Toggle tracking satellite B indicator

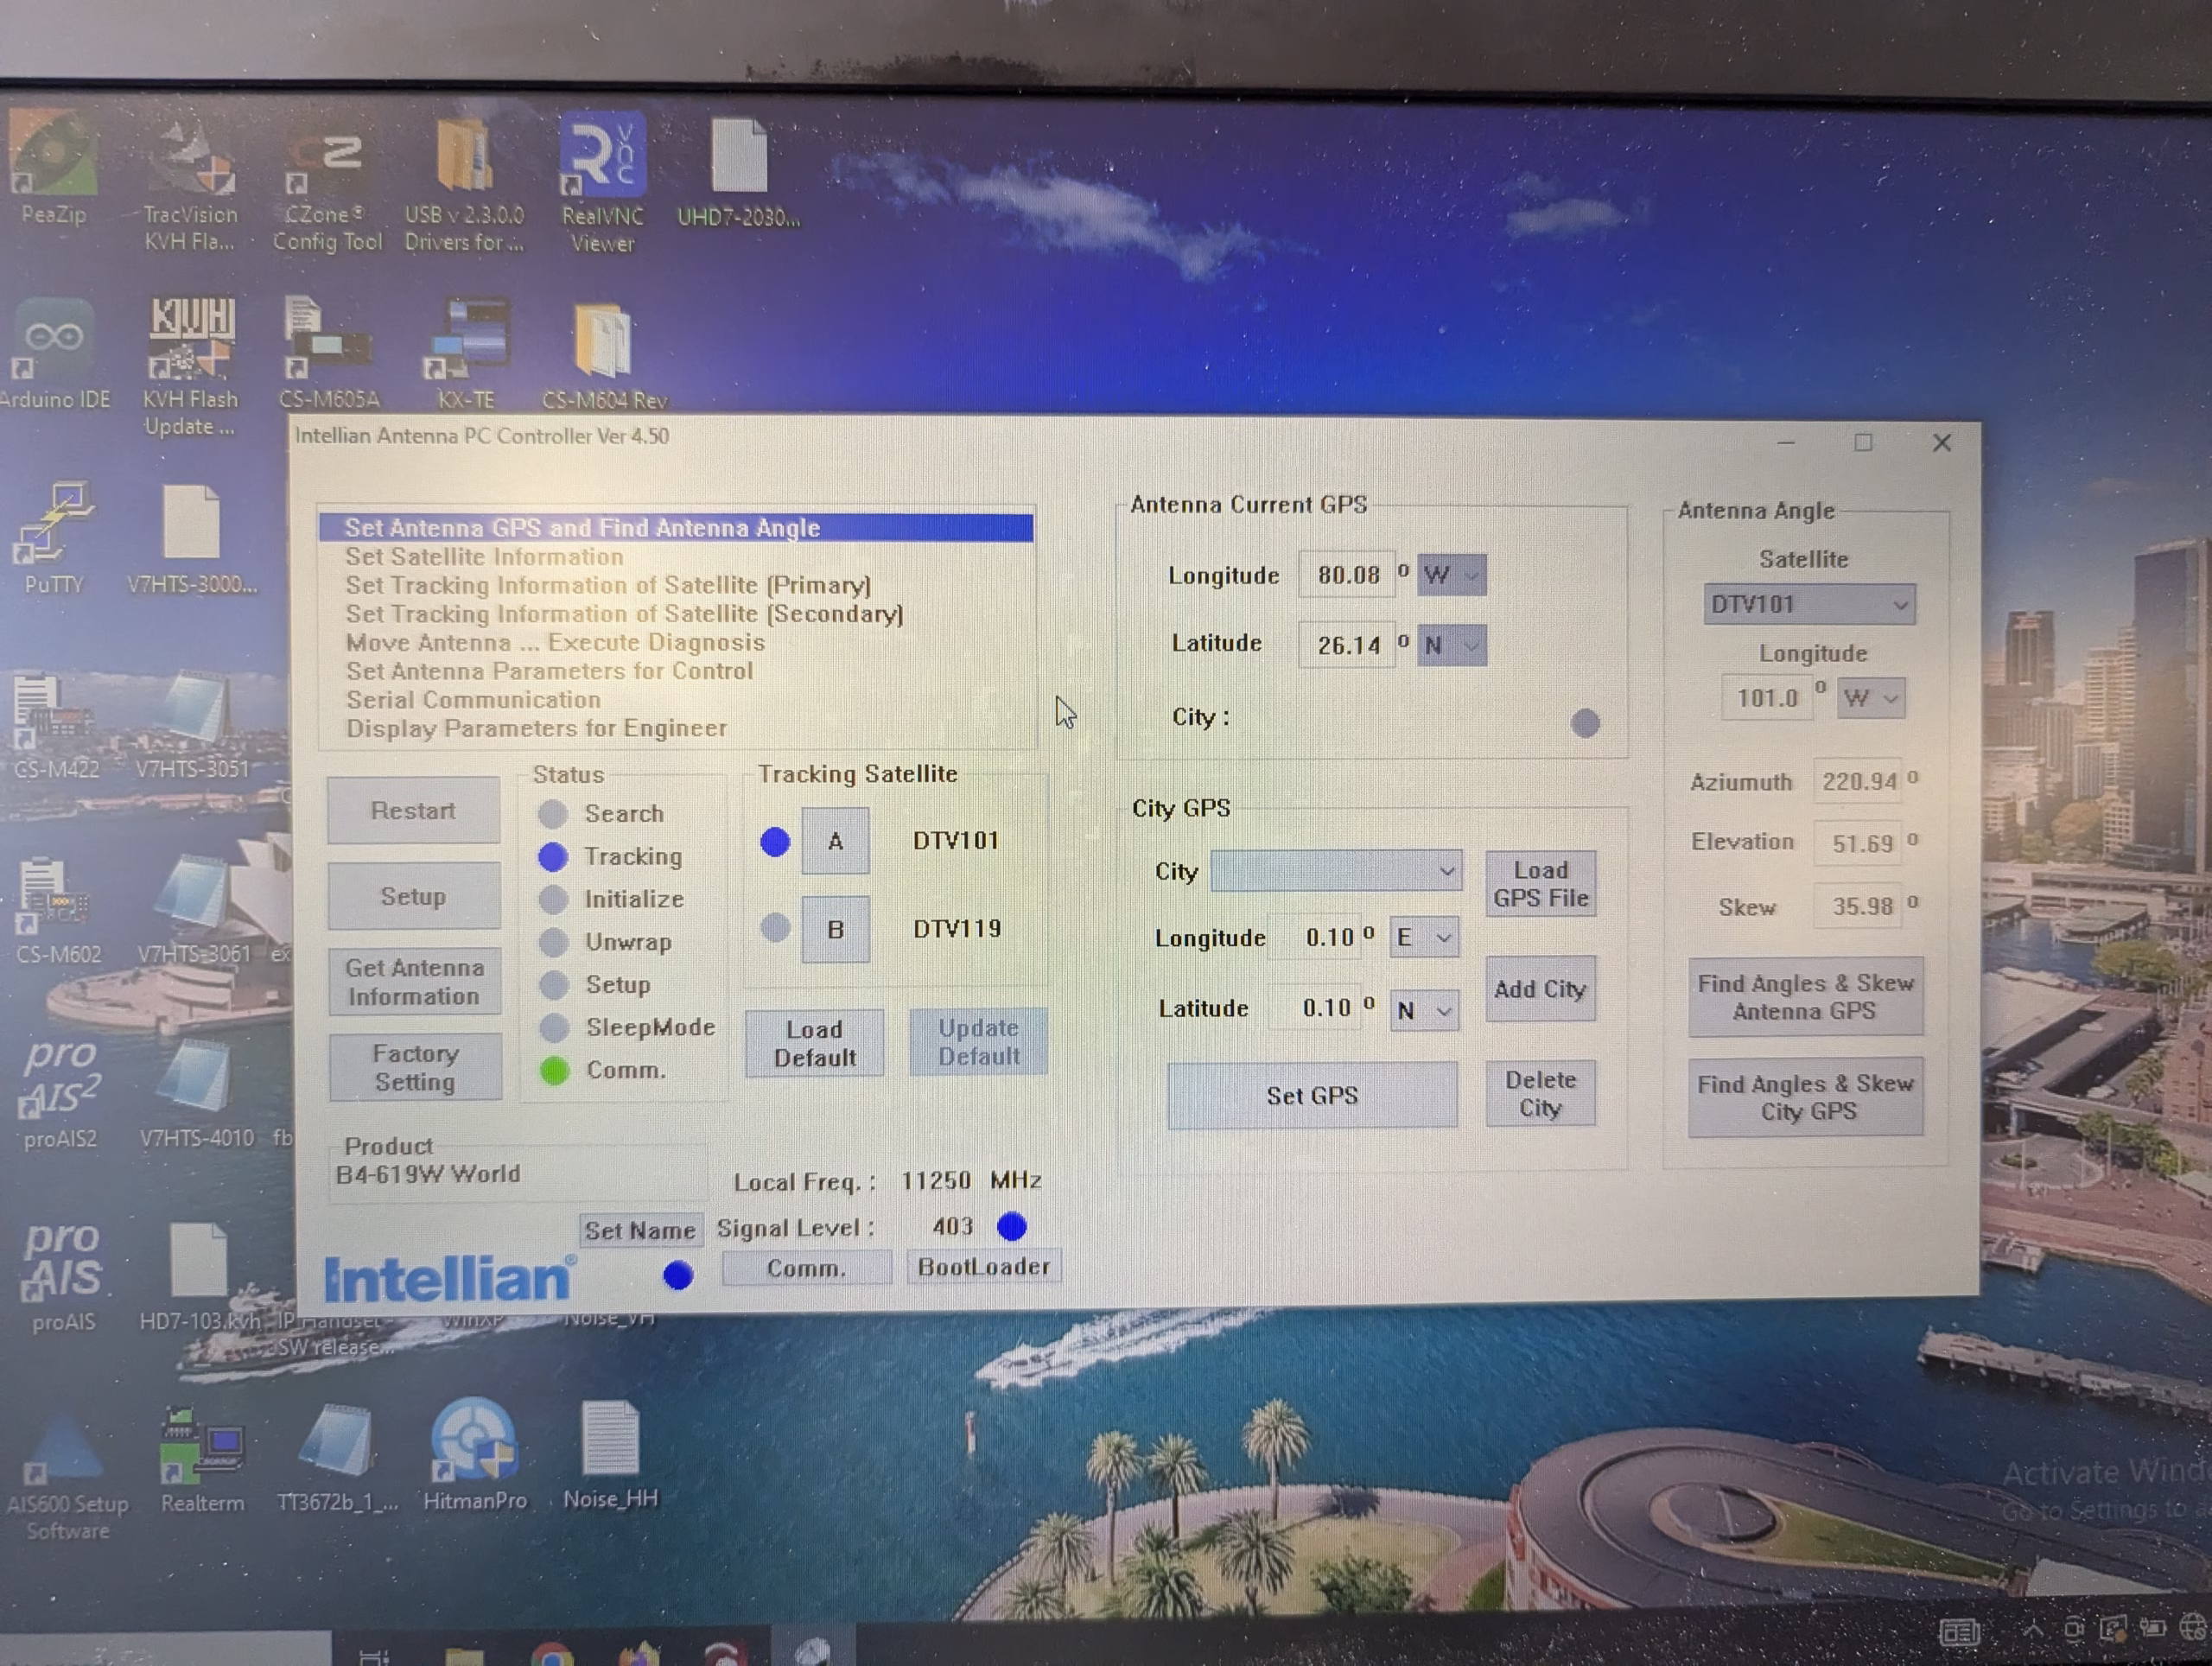point(775,928)
